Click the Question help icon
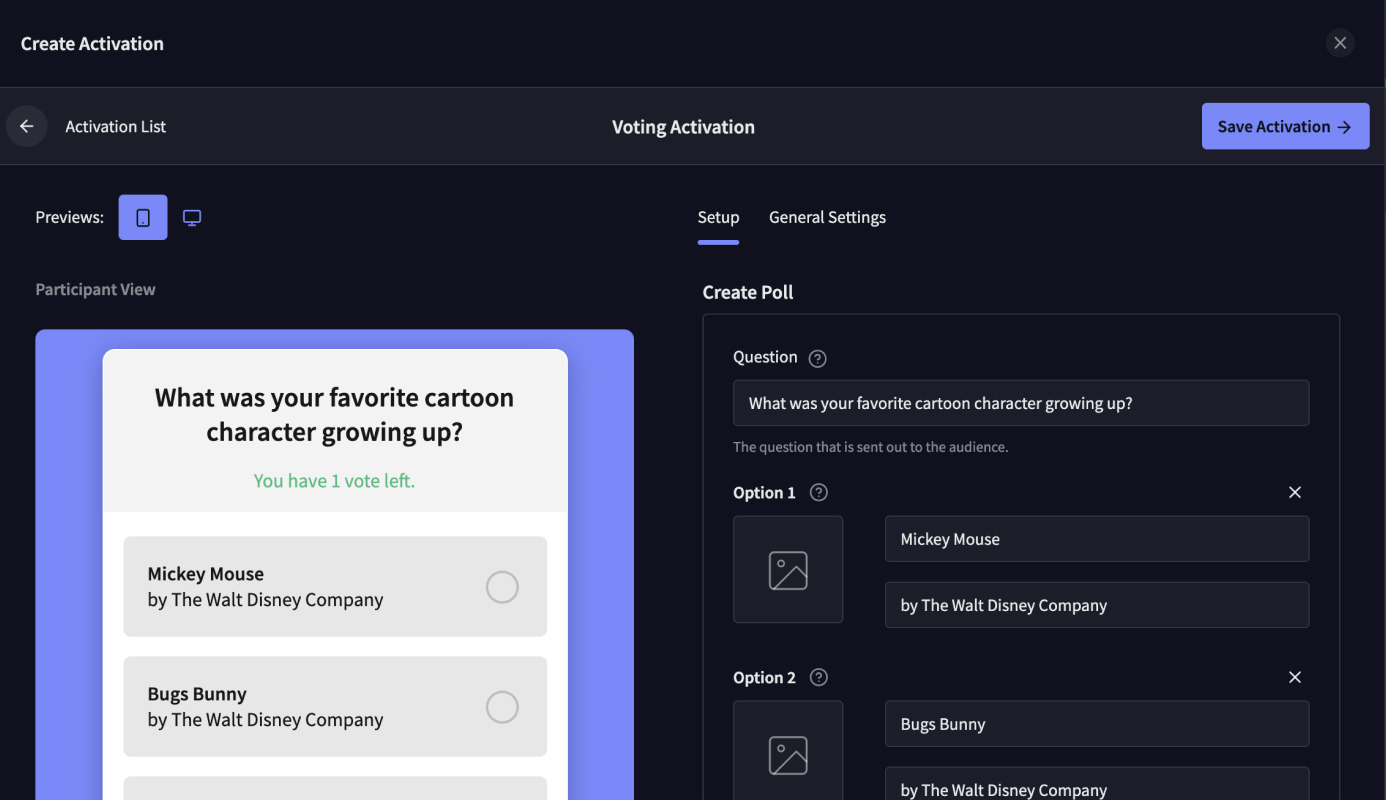Image resolution: width=1386 pixels, height=800 pixels. tap(818, 358)
